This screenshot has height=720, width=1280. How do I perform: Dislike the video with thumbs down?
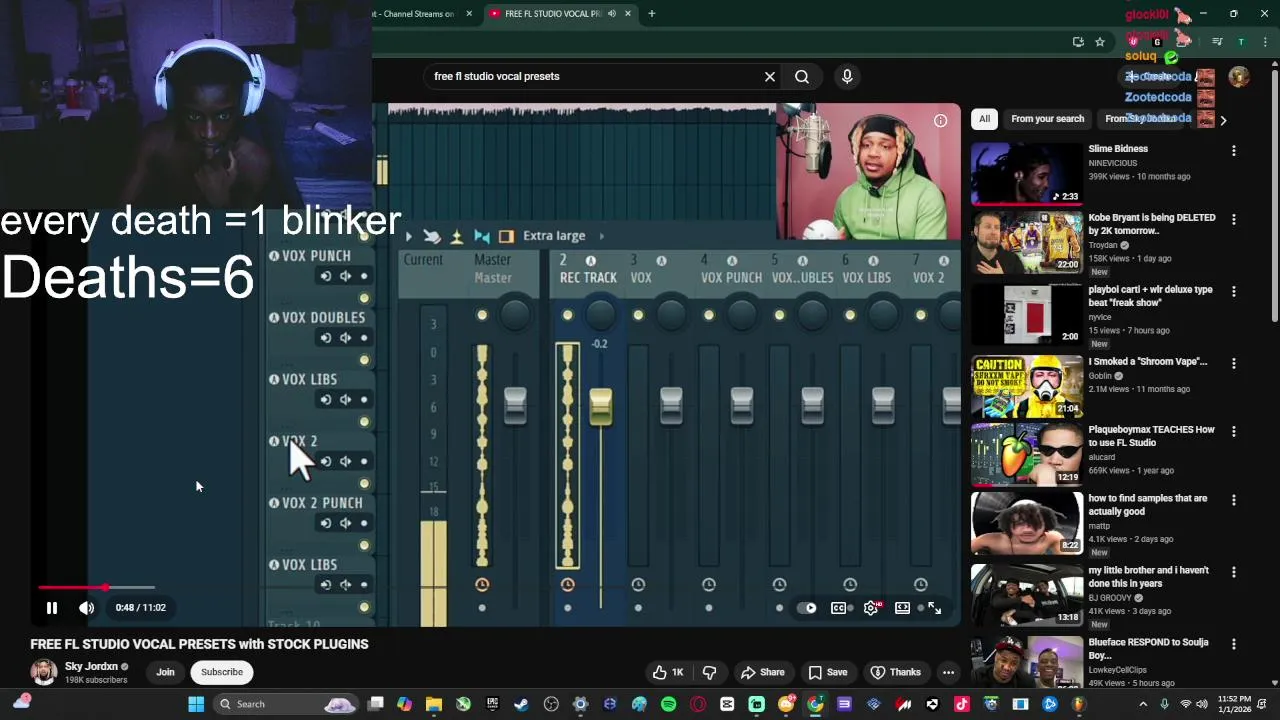pos(709,673)
